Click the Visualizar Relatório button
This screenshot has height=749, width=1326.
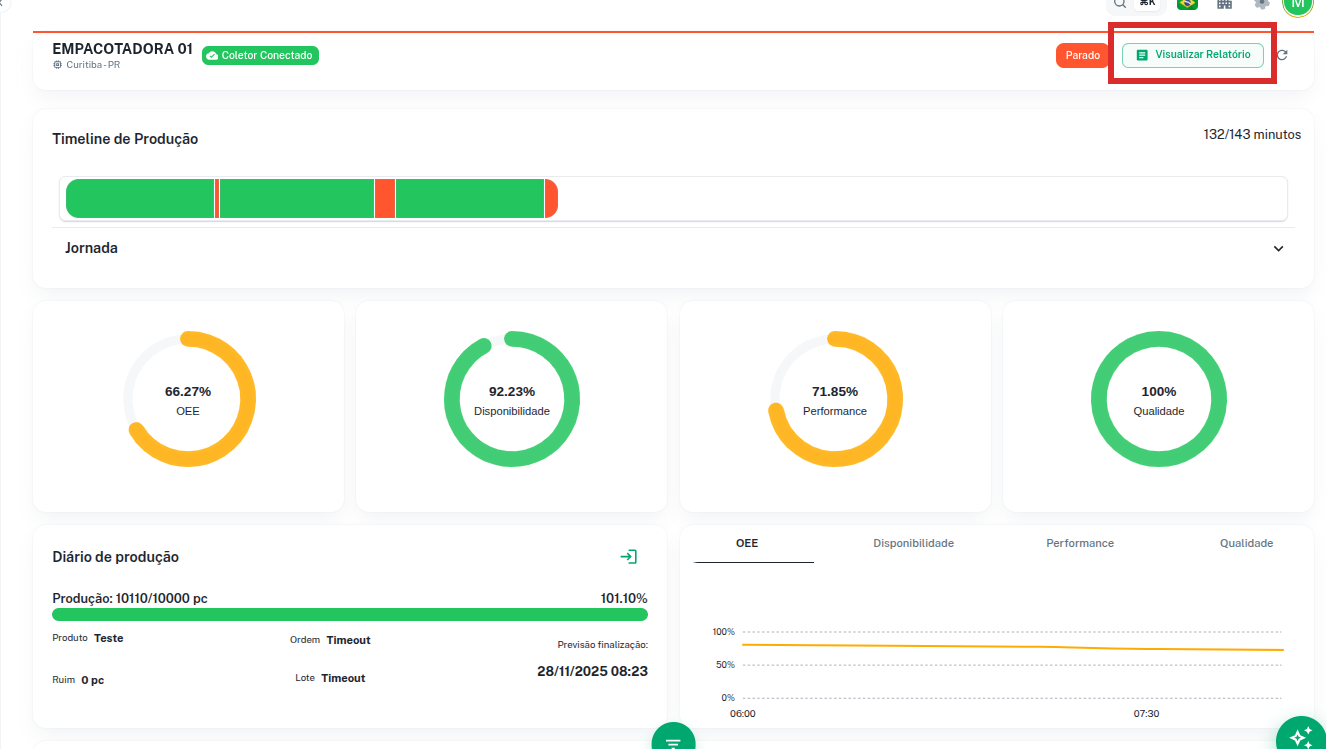coord(1192,55)
